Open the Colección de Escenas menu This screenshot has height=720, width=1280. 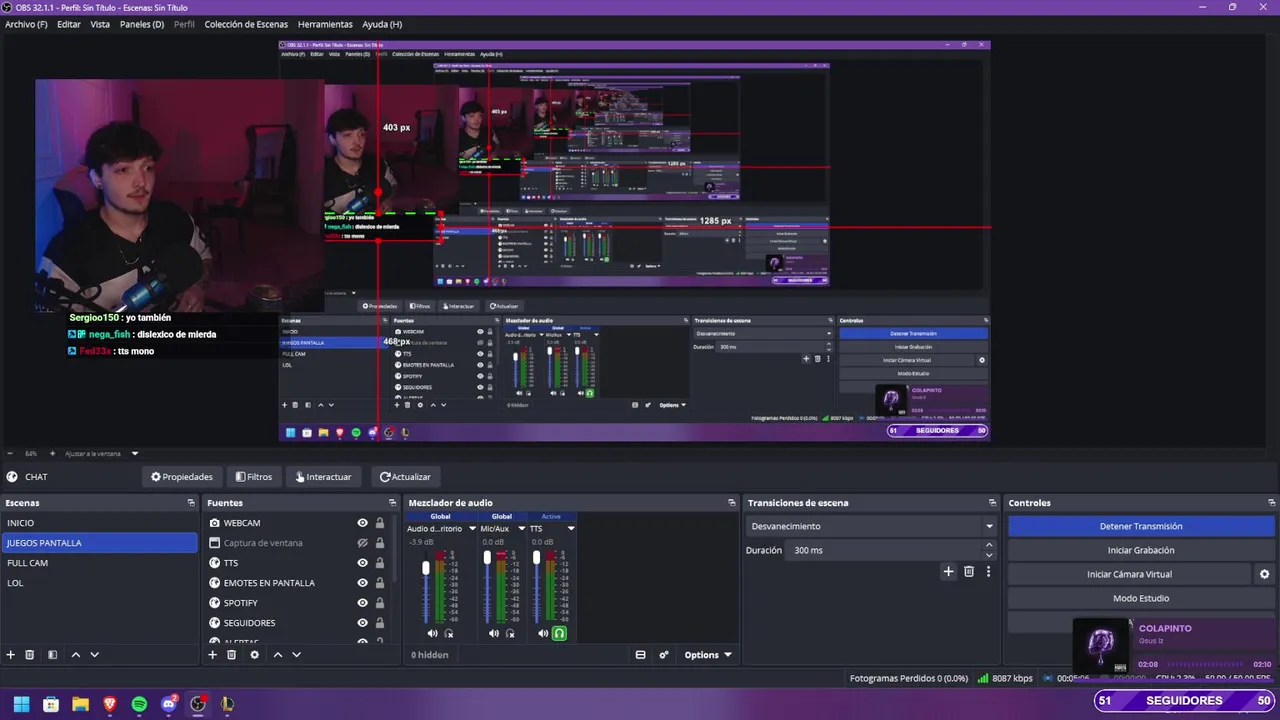pos(246,24)
